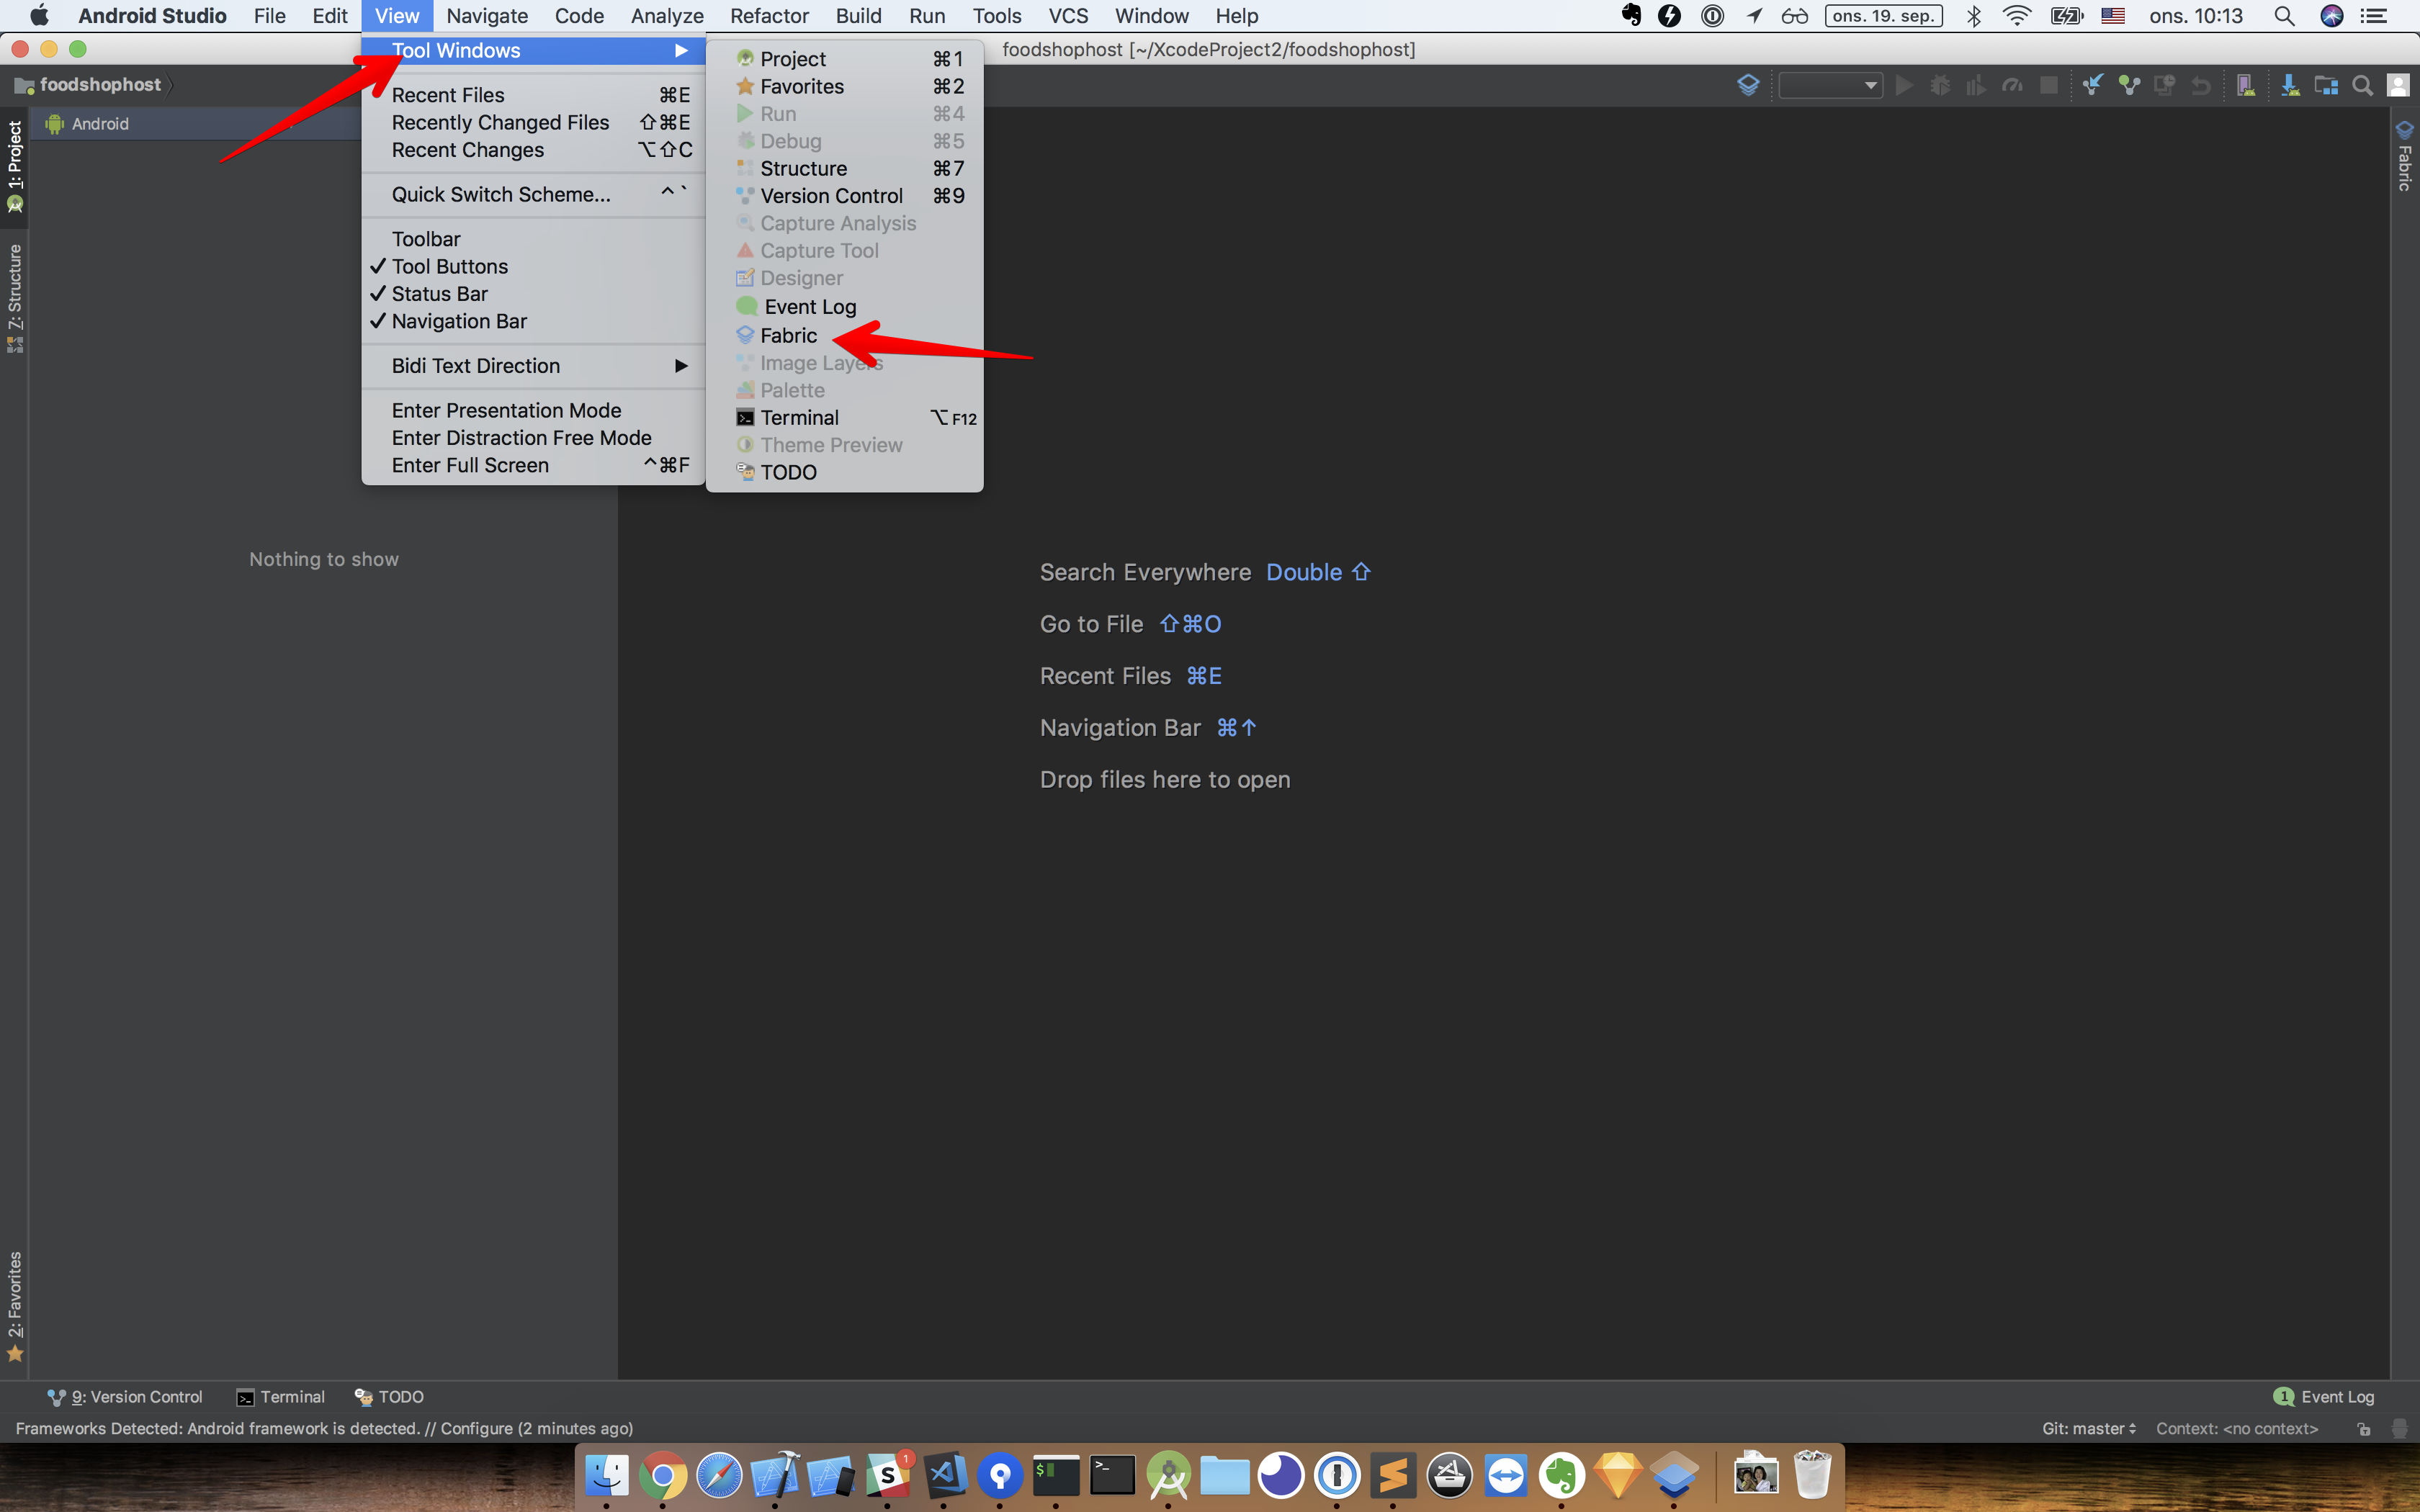Toggle the 2: Favorites tool window button

click(x=14, y=1306)
